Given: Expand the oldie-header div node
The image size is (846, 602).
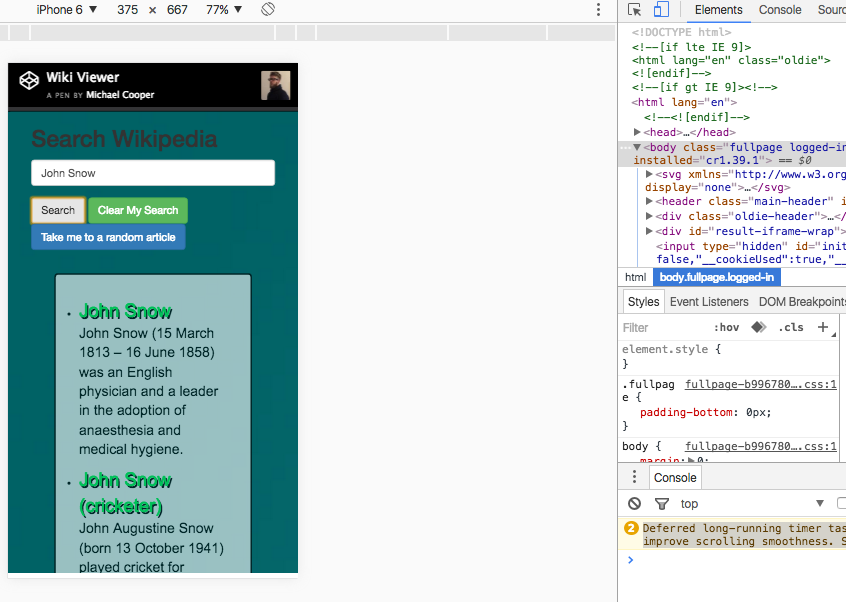Looking at the screenshot, I should (x=650, y=216).
